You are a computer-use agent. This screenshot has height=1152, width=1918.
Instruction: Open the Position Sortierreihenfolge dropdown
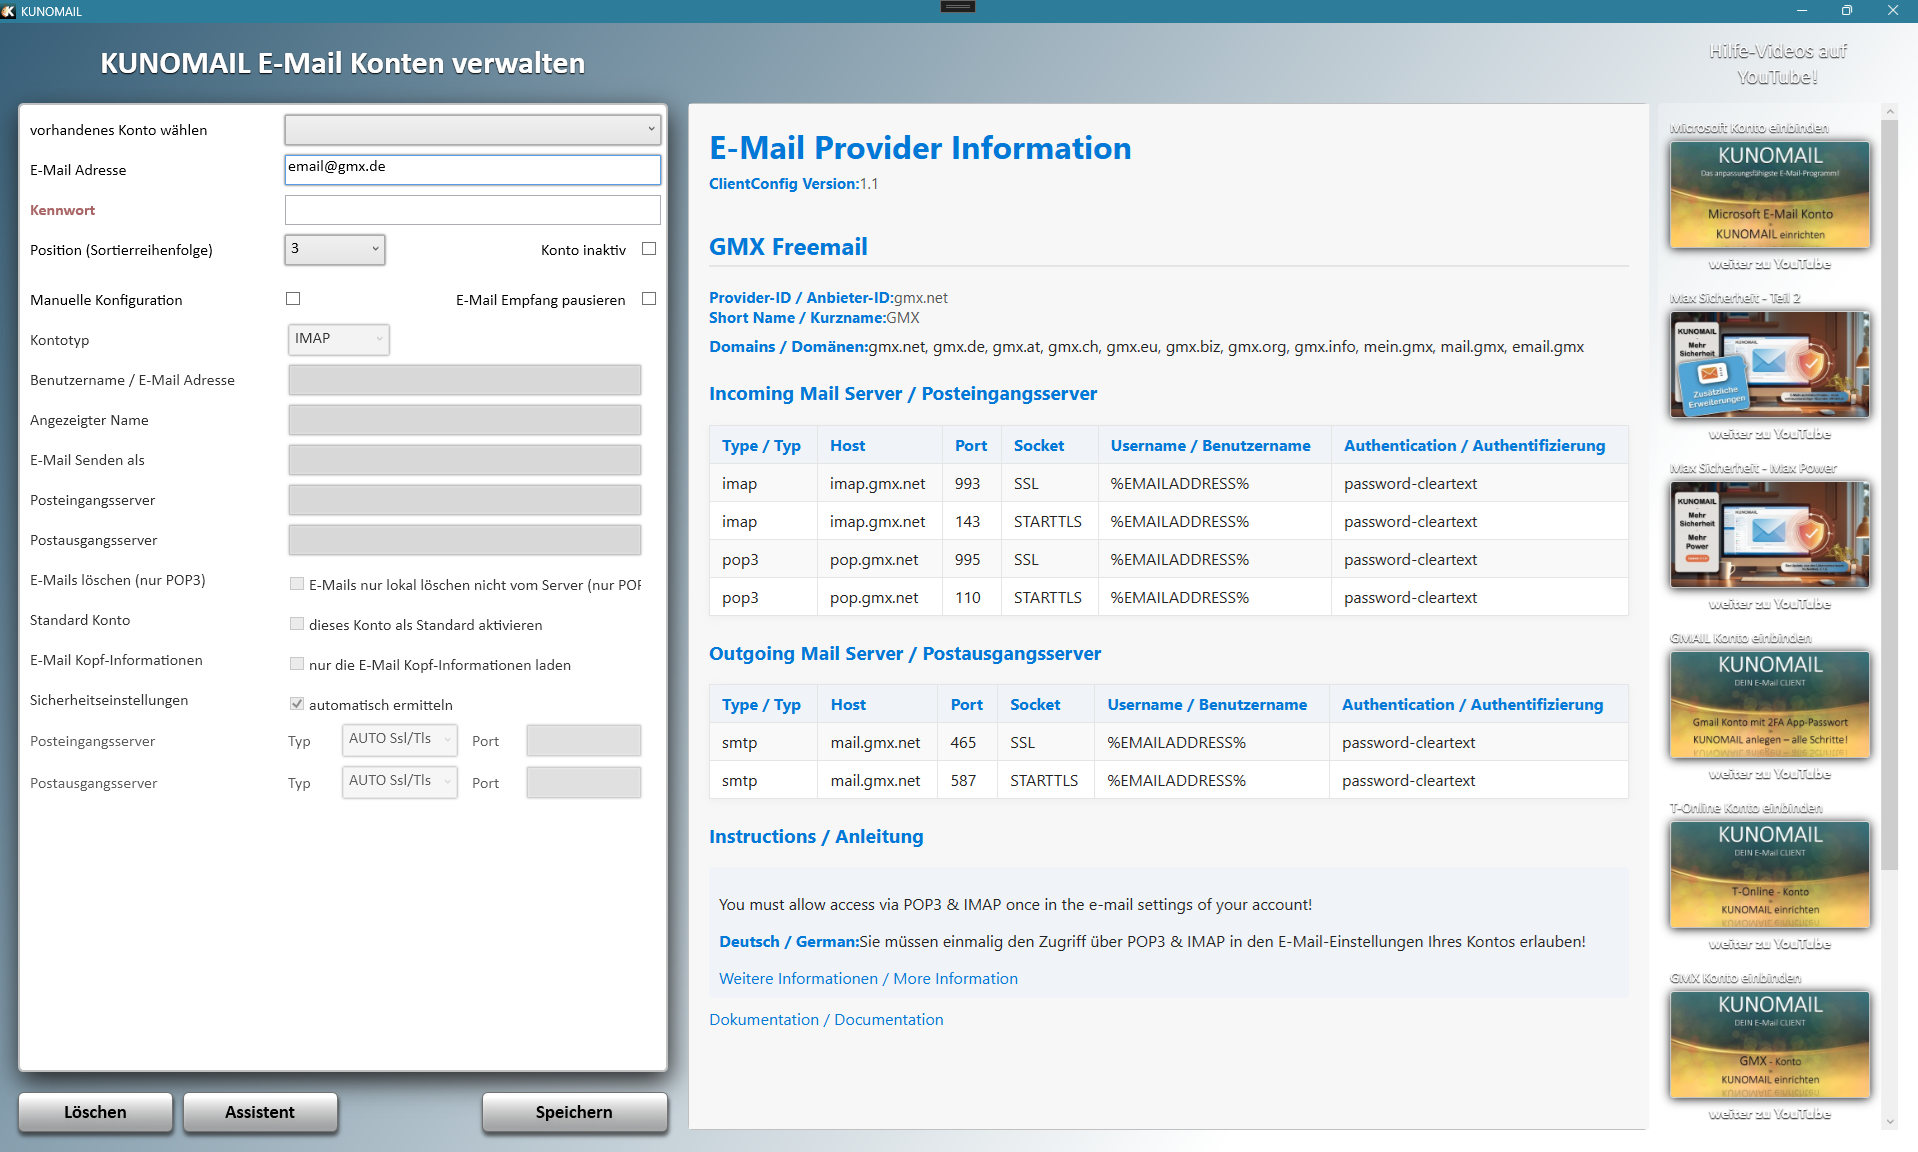[x=335, y=249]
